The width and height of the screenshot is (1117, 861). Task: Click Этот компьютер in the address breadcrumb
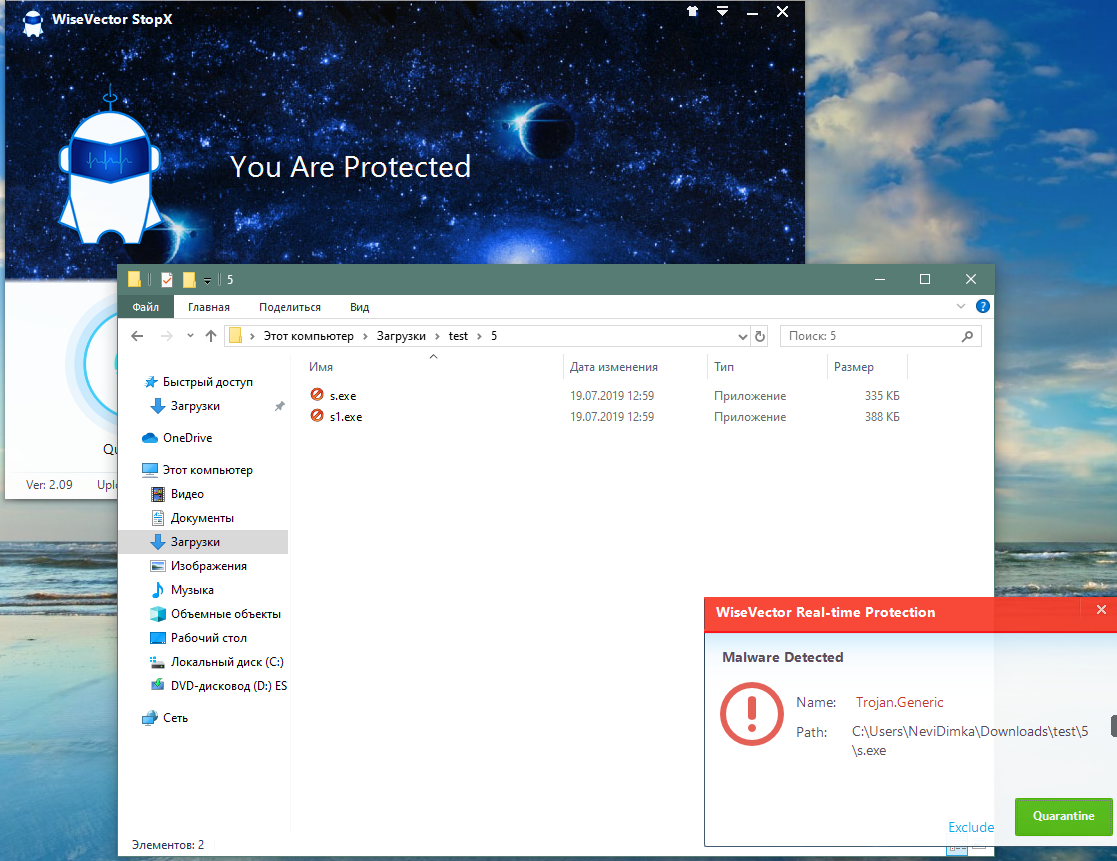(308, 336)
